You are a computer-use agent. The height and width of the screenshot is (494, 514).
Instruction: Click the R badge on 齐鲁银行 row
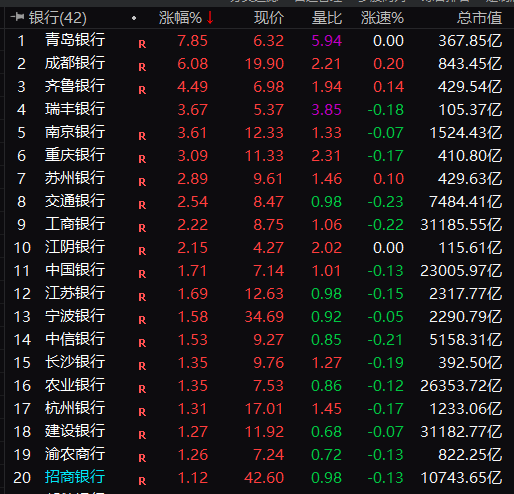point(142,90)
